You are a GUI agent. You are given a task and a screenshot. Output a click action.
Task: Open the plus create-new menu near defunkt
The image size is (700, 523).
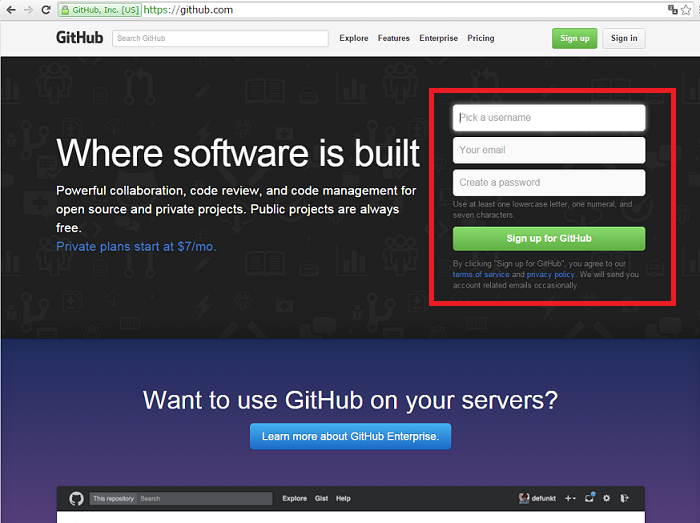pos(570,498)
